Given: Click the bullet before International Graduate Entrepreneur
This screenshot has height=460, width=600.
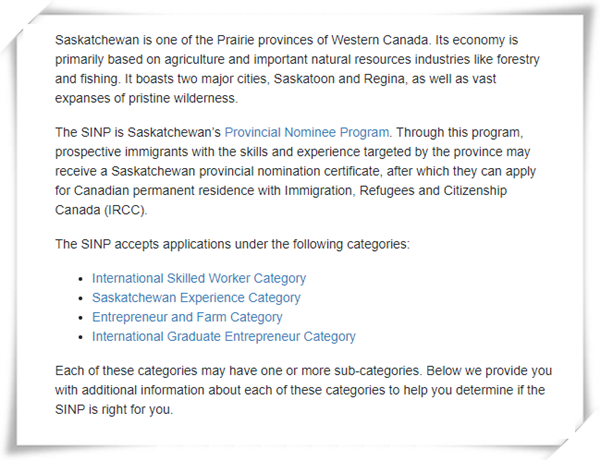Looking at the screenshot, I should (80, 338).
